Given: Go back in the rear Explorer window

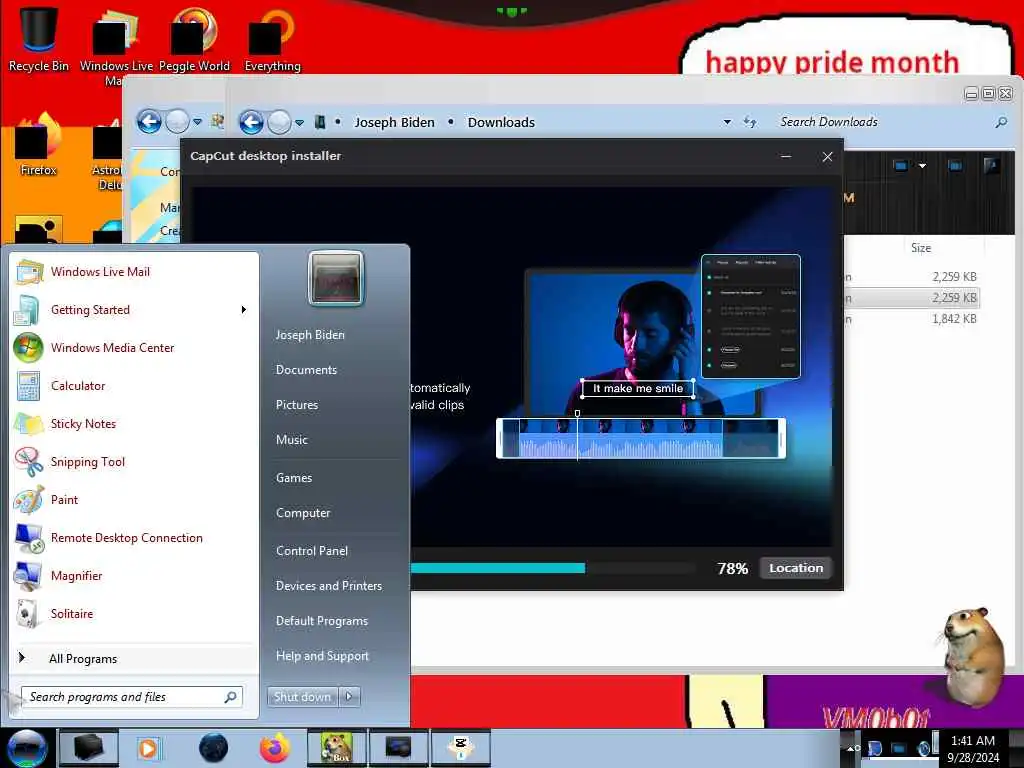Looking at the screenshot, I should 150,121.
